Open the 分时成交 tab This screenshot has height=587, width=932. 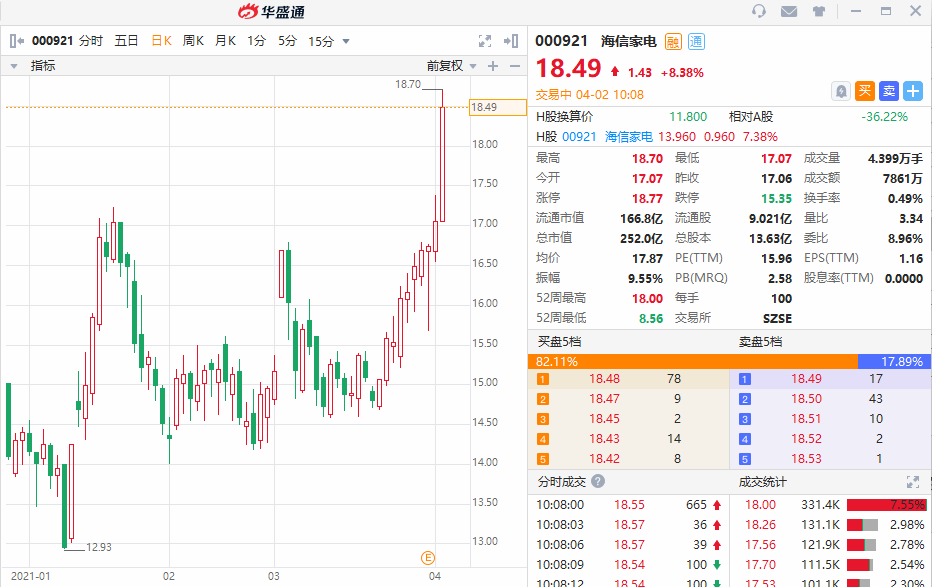(562, 481)
